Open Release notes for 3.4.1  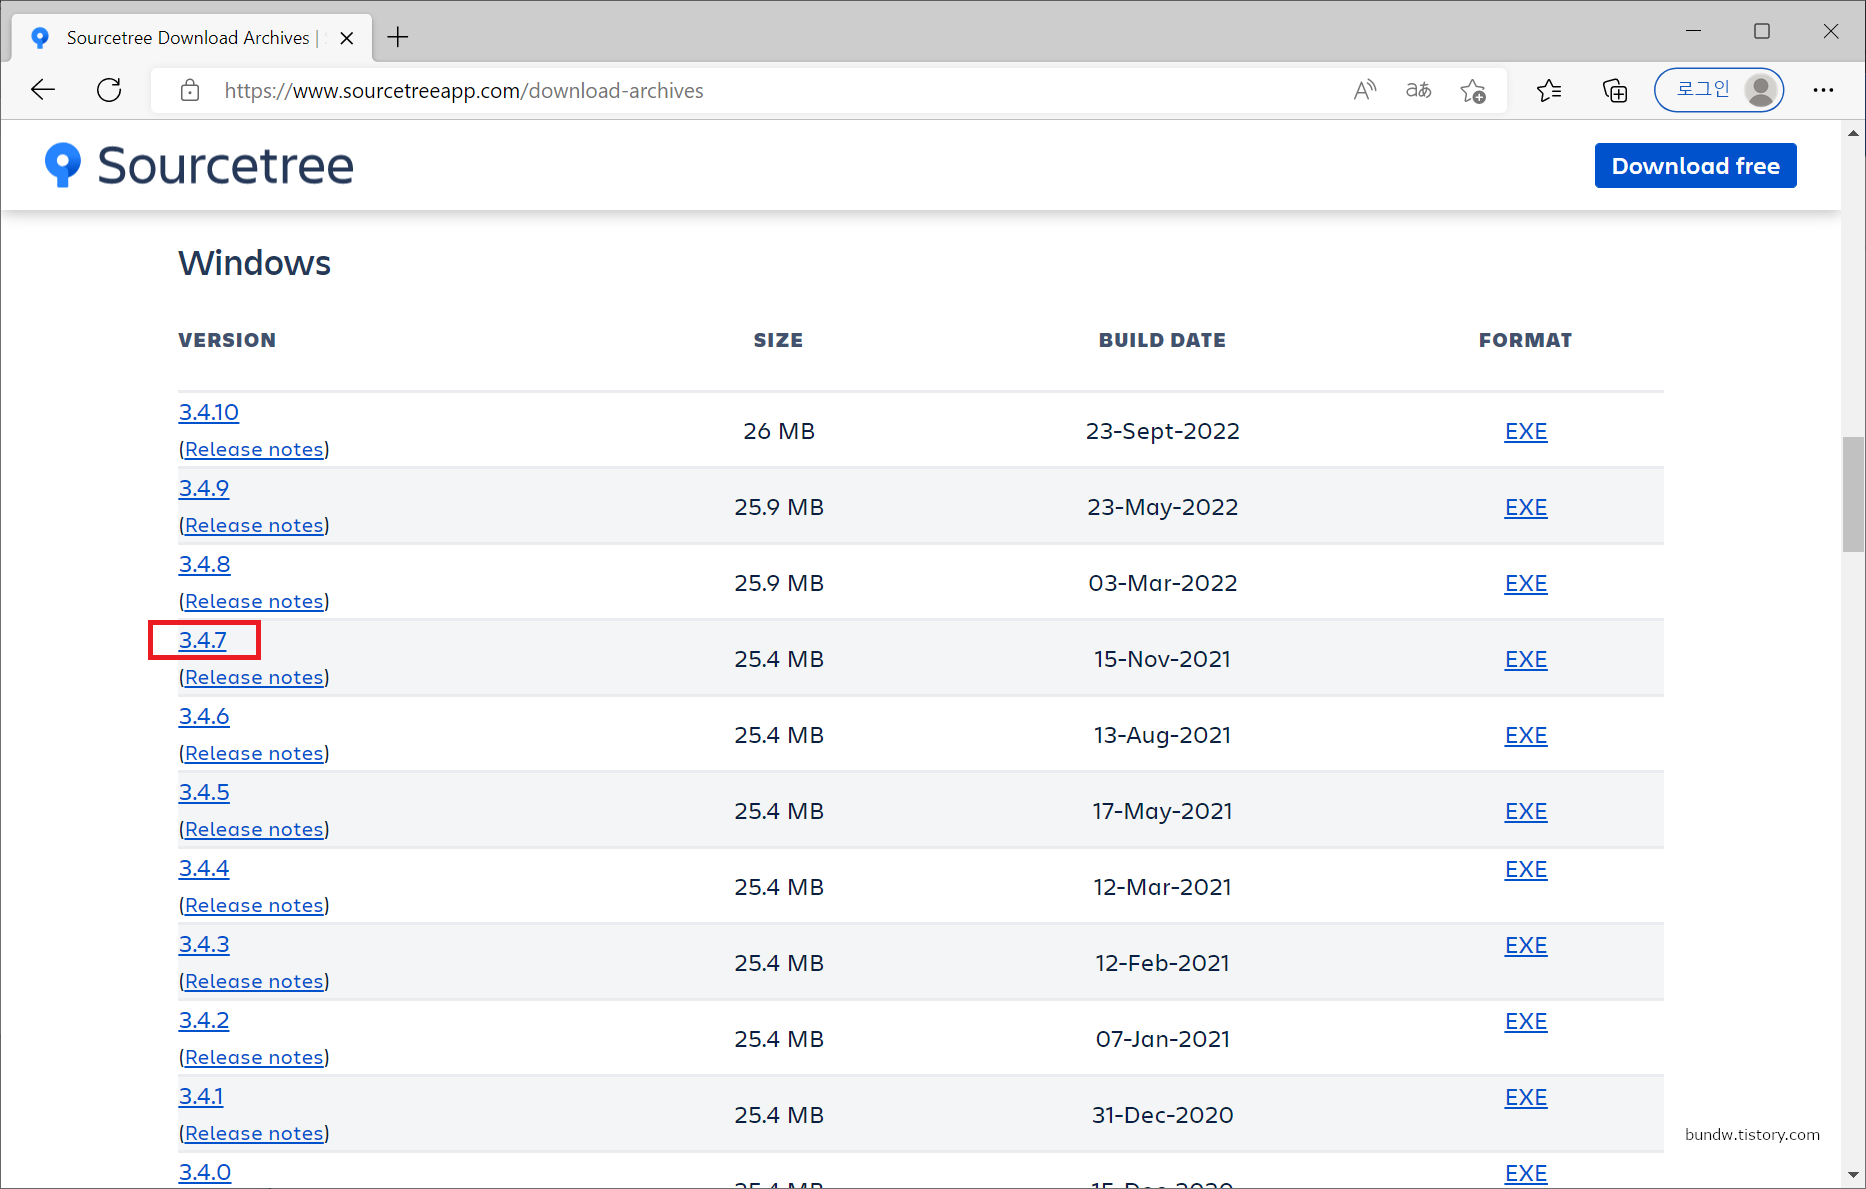tap(255, 1134)
